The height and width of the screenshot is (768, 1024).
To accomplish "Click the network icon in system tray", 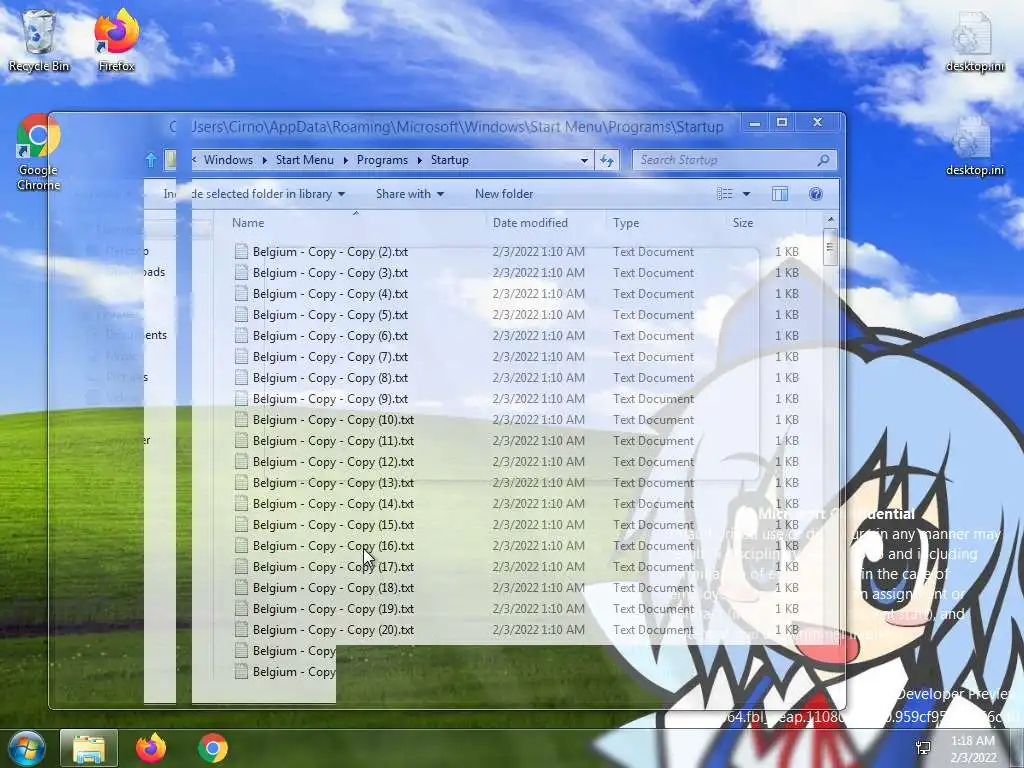I will click(923, 748).
